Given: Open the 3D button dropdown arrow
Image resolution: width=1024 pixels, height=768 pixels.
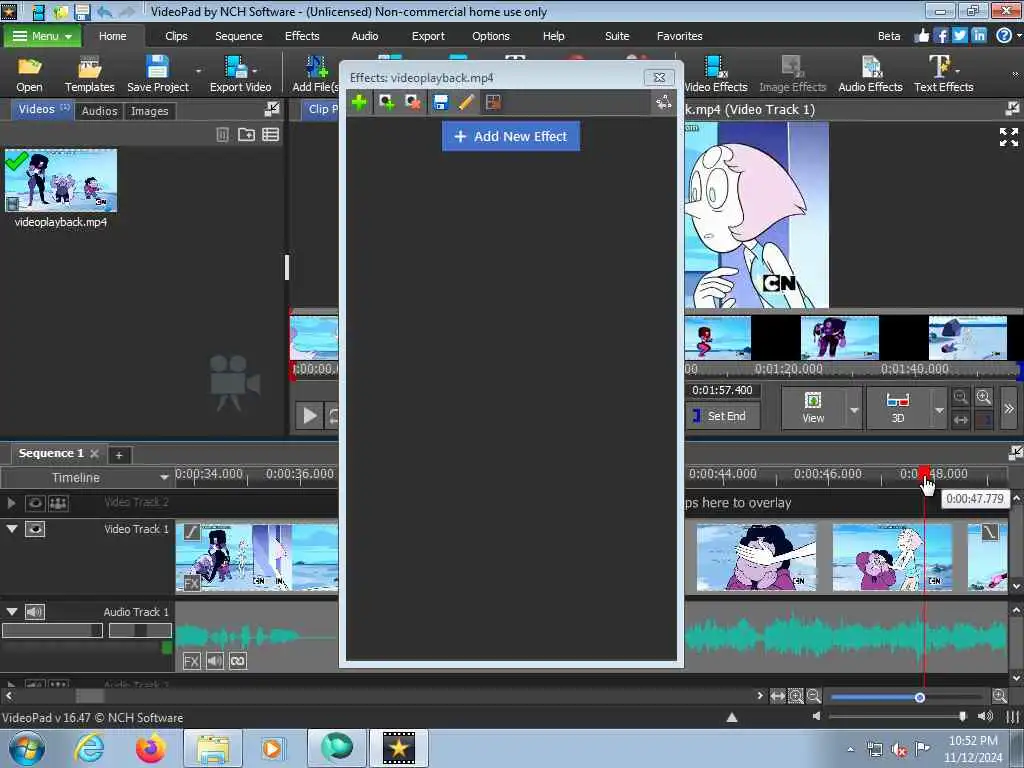Looking at the screenshot, I should [x=939, y=409].
